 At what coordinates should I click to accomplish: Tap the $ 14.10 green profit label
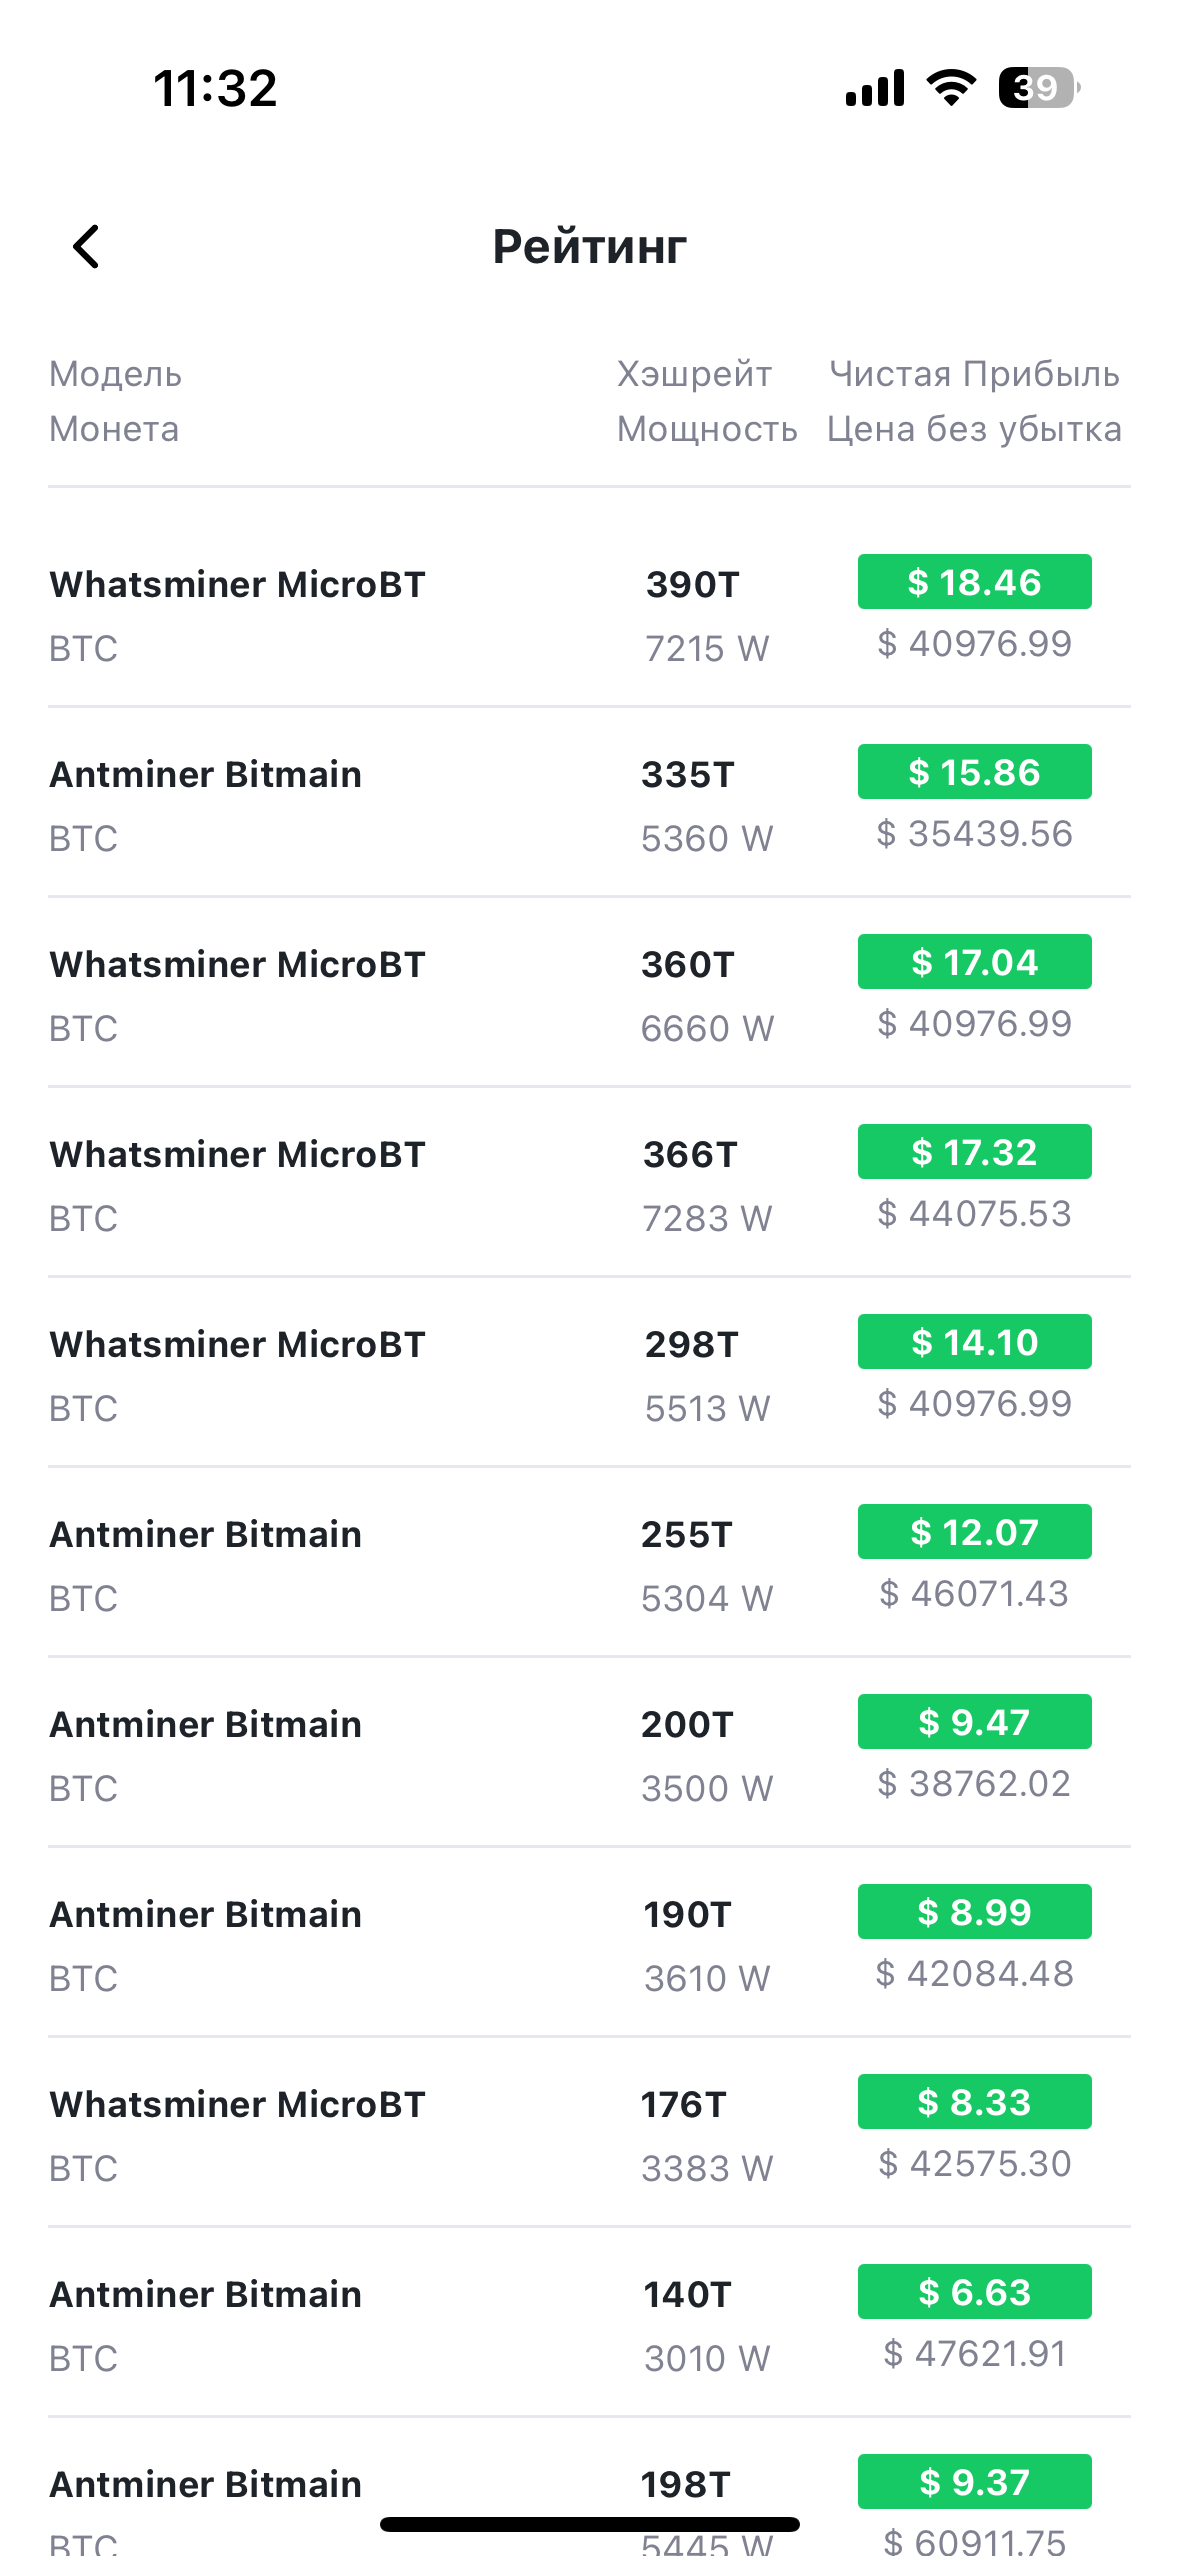pyautogui.click(x=974, y=1342)
